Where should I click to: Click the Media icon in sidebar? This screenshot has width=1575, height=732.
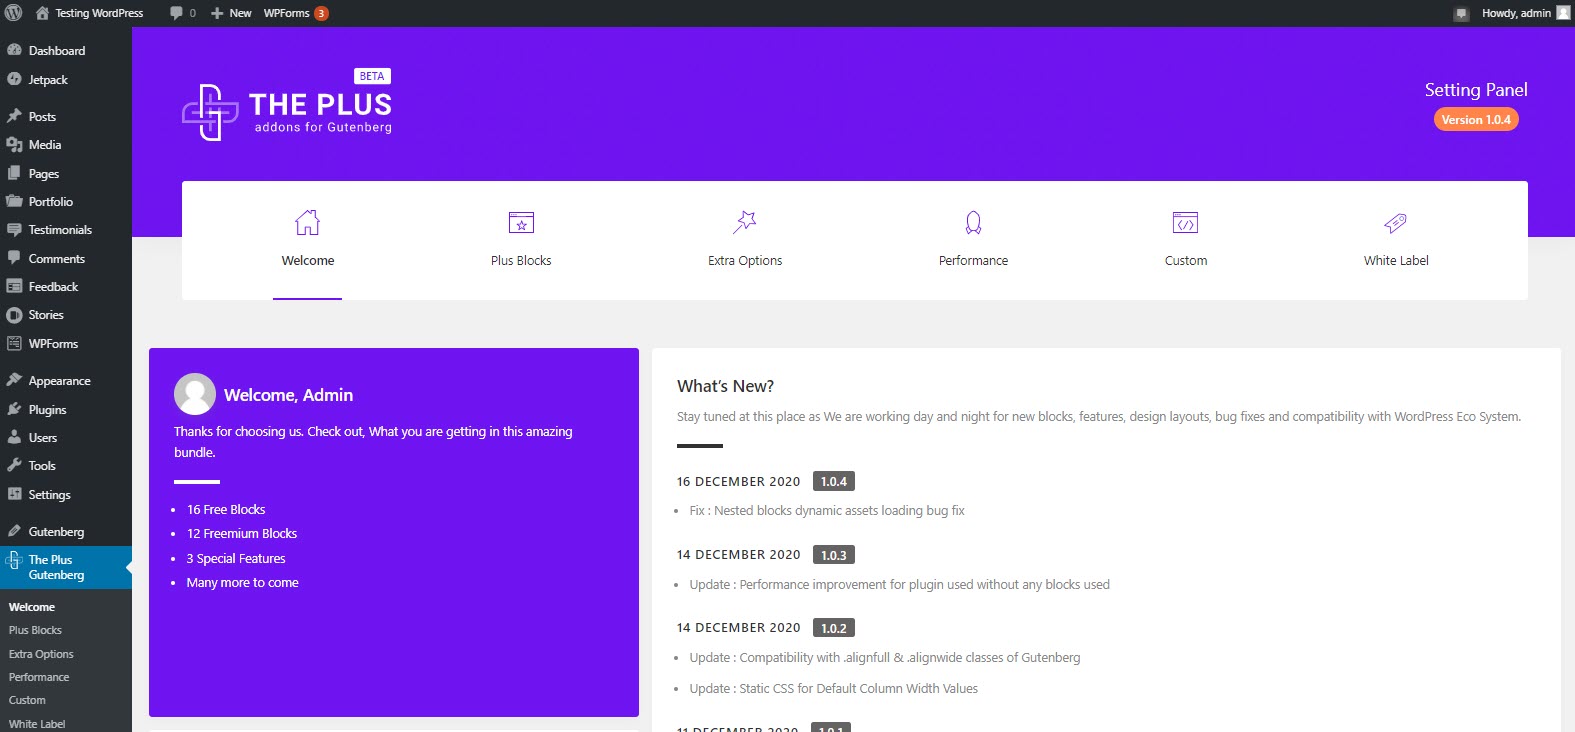pos(14,145)
